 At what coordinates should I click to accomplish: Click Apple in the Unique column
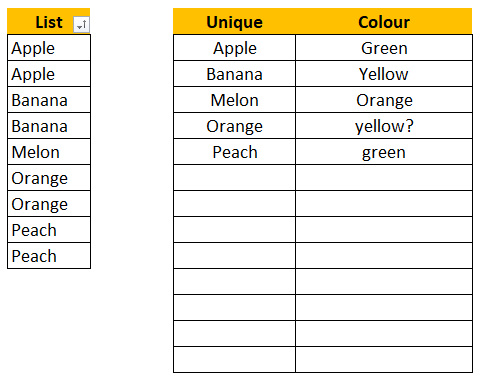tap(234, 48)
